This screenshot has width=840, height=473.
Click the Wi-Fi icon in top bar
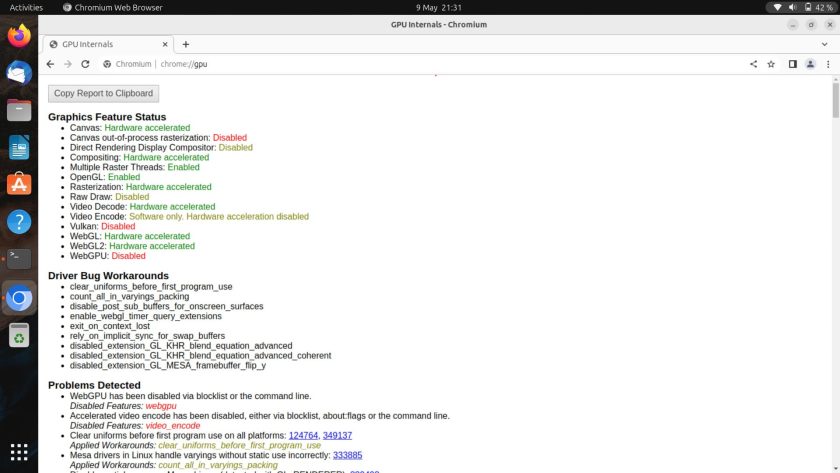pyautogui.click(x=777, y=7)
